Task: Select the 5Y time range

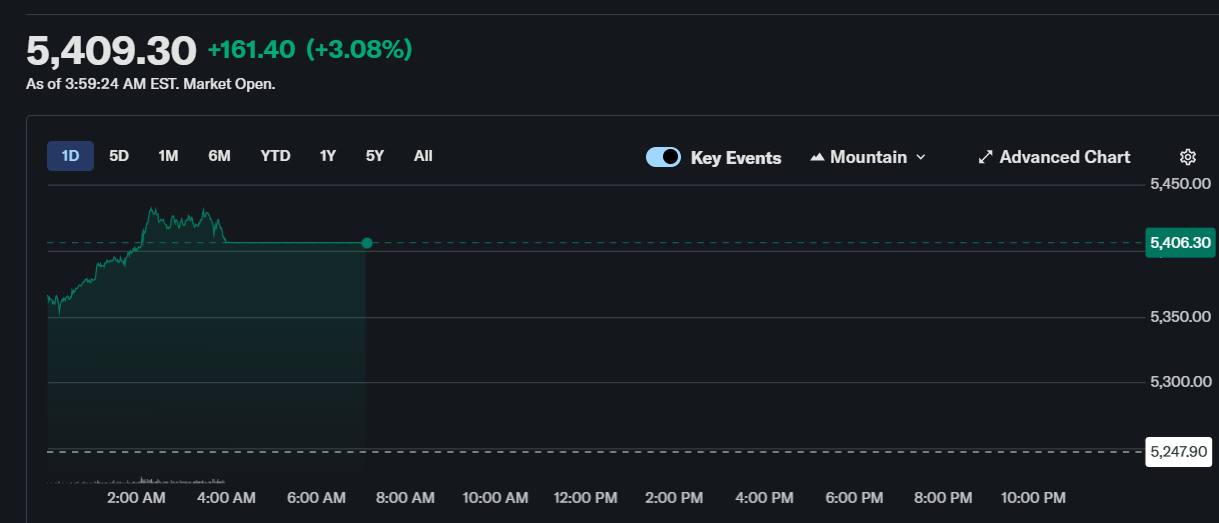Action: click(x=374, y=156)
